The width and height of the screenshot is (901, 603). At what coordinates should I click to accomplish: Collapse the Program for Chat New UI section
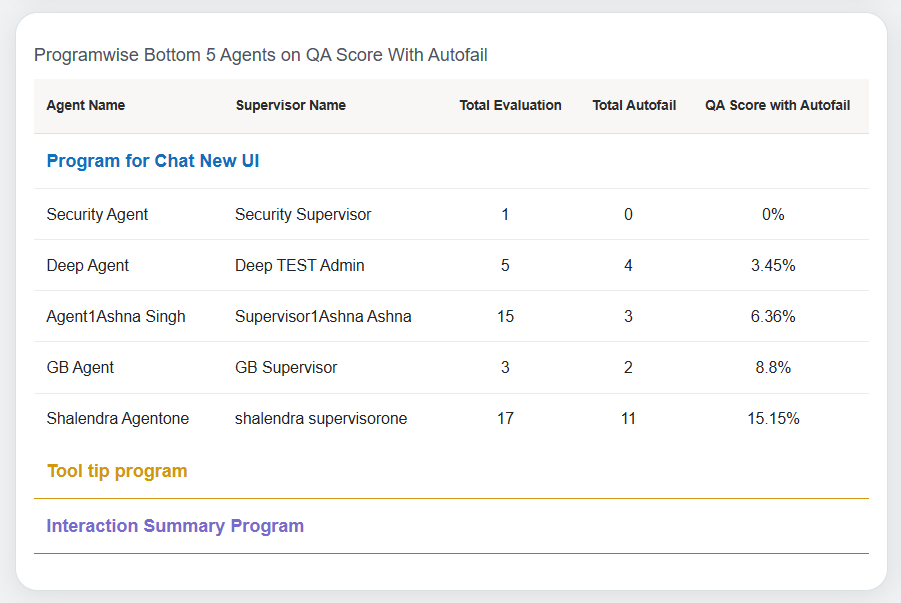[153, 161]
